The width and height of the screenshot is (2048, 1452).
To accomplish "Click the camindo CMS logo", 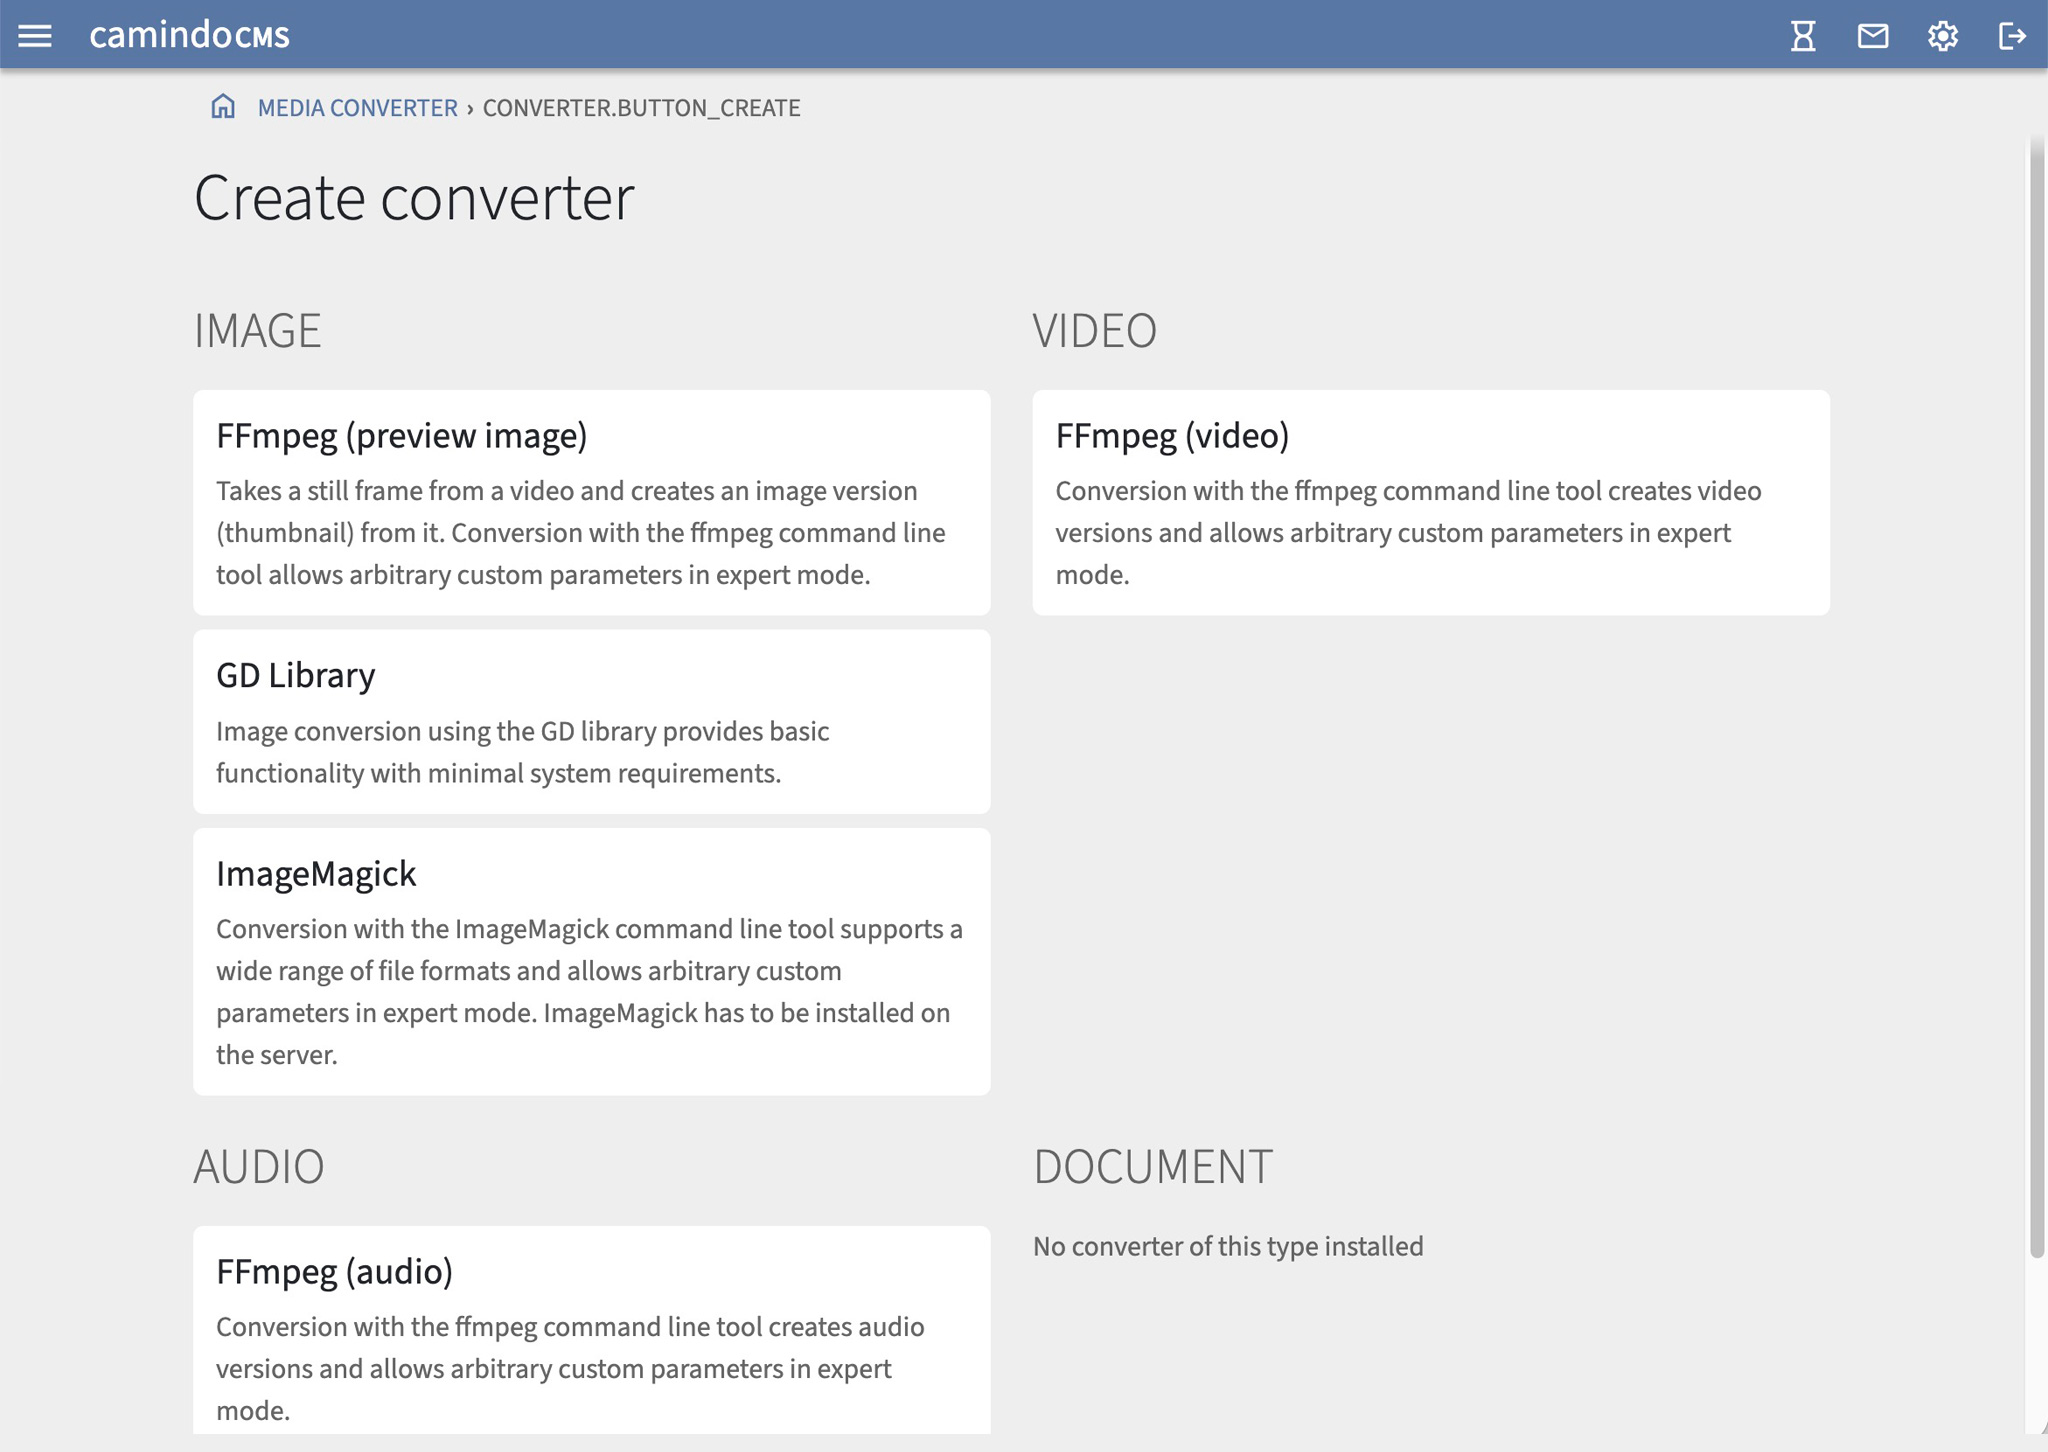I will (189, 35).
